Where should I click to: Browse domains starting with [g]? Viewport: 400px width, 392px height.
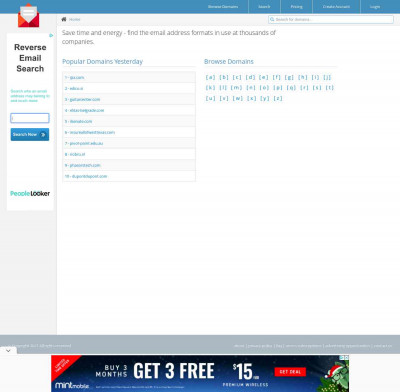pos(289,77)
